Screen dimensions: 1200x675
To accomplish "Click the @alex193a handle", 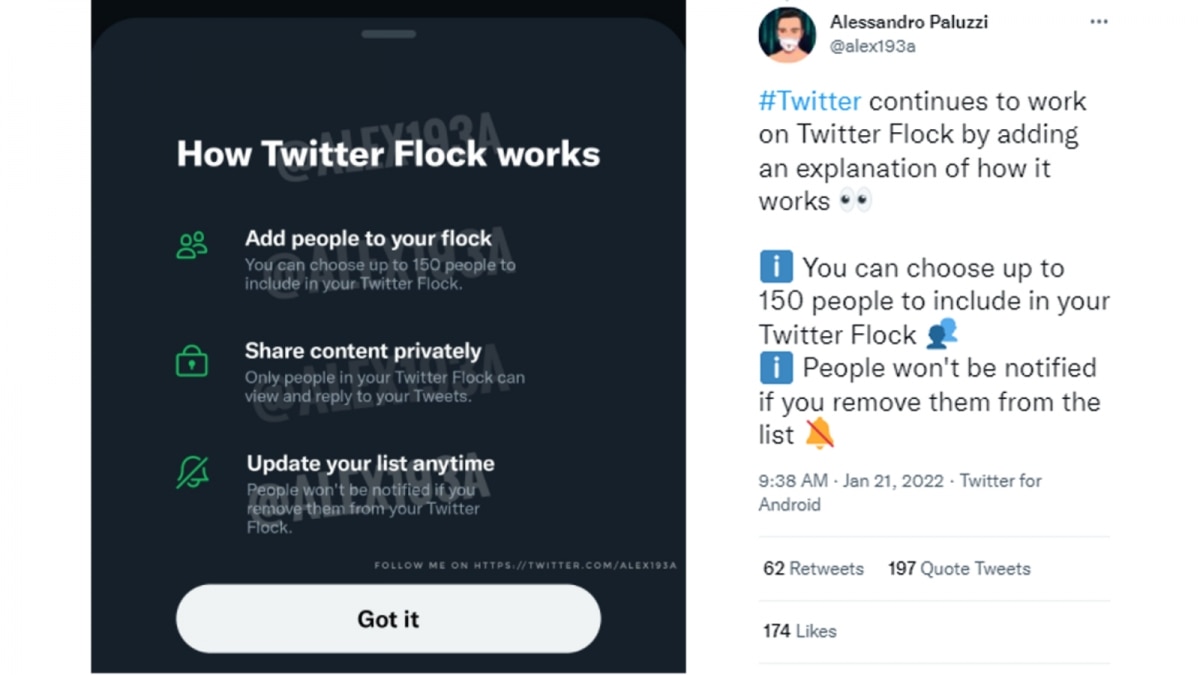I will pos(872,46).
